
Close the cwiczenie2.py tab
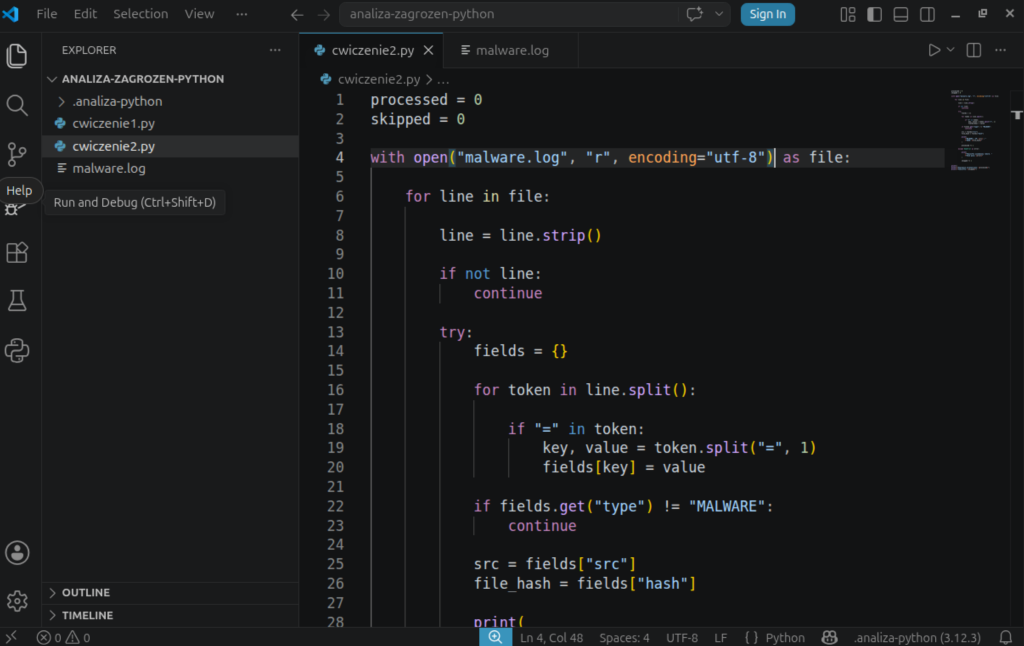click(x=428, y=50)
